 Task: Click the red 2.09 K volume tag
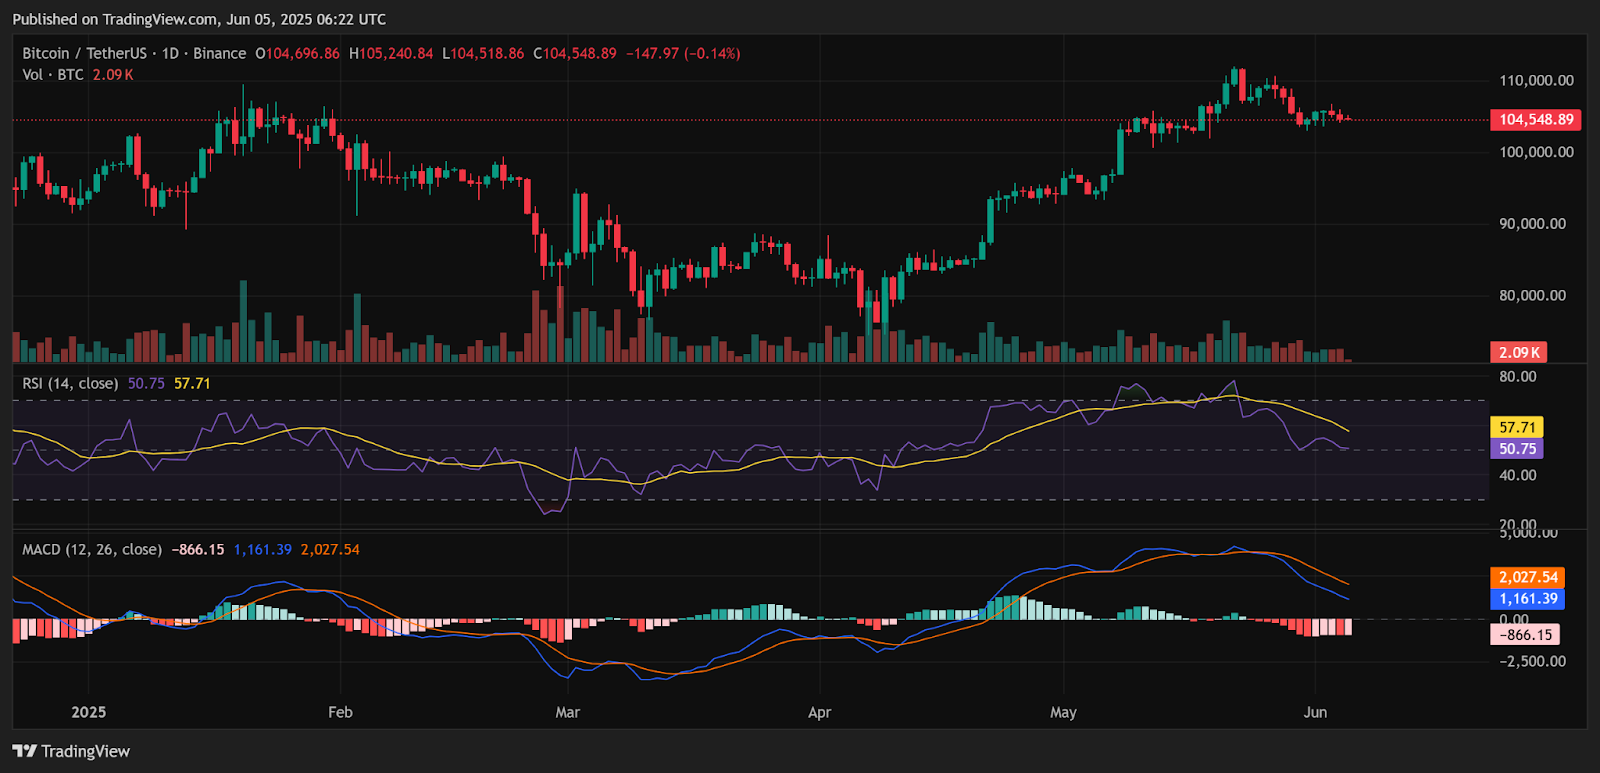pyautogui.click(x=1518, y=352)
